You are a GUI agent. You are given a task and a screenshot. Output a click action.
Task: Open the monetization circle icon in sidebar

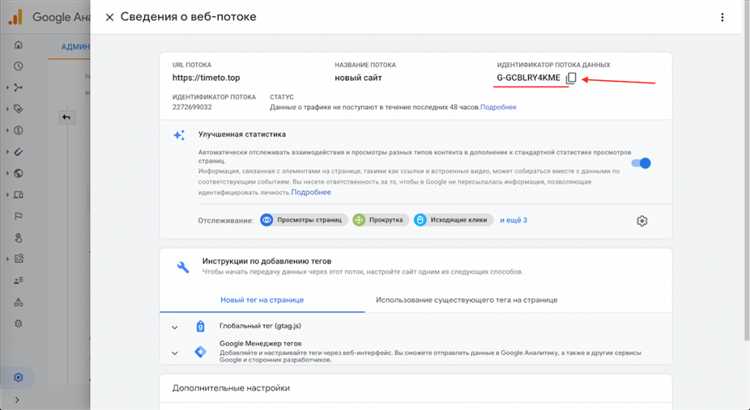[18, 131]
